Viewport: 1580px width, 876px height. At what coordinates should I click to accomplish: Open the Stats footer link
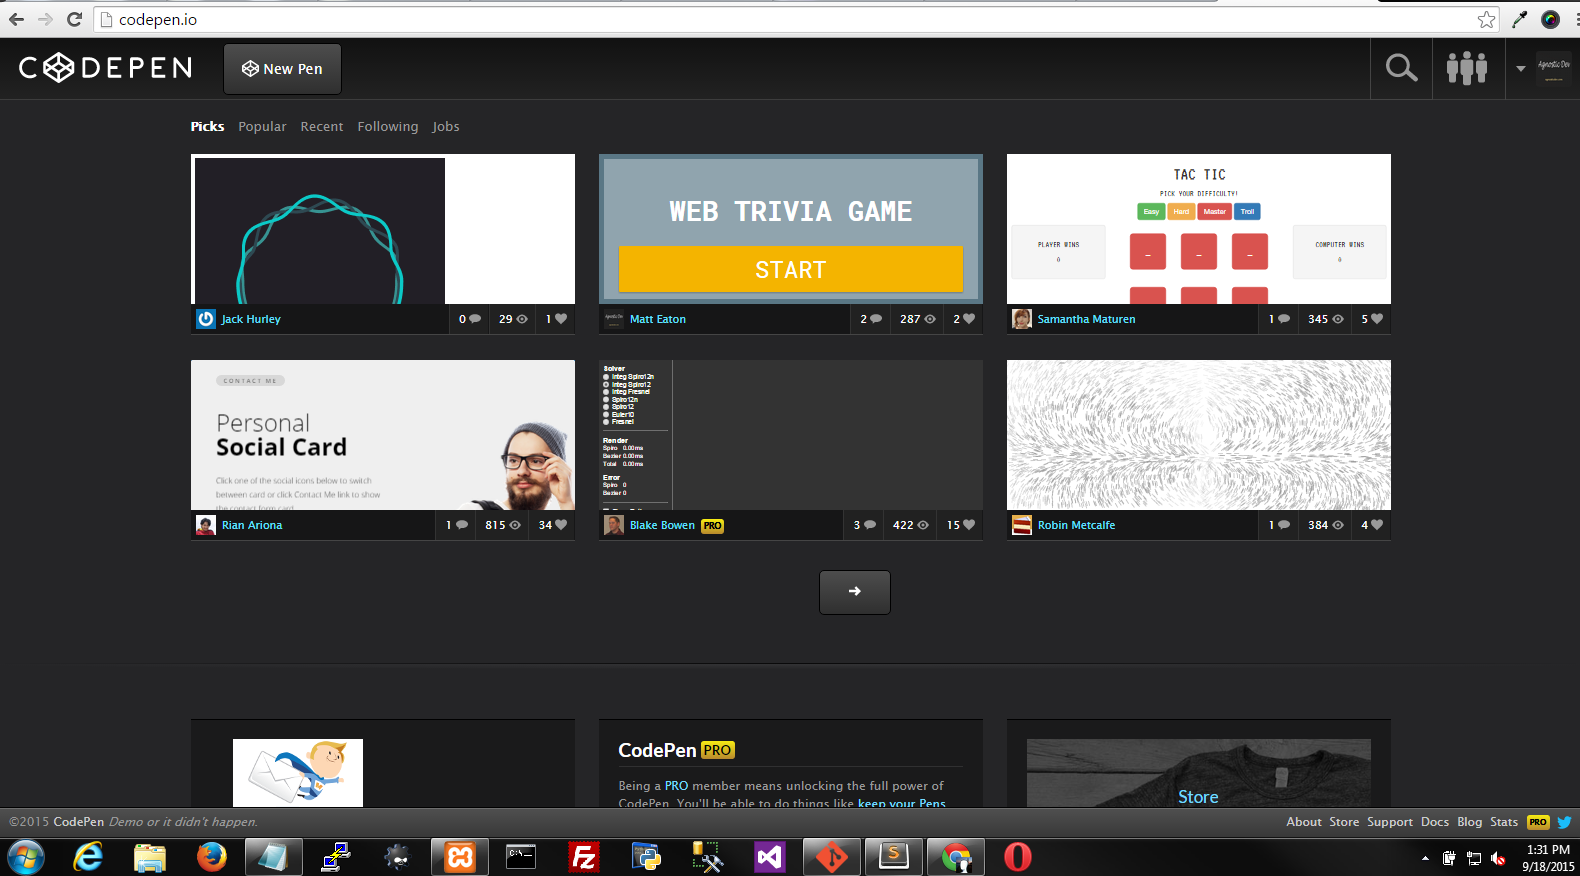click(x=1504, y=822)
